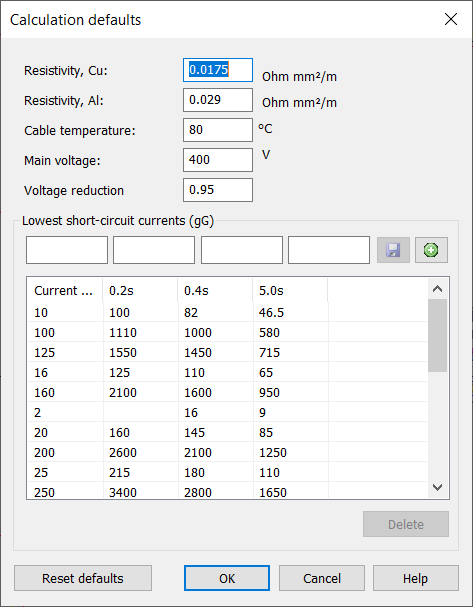This screenshot has width=473, height=607.
Task: Confirm with the OK button
Action: 227,578
